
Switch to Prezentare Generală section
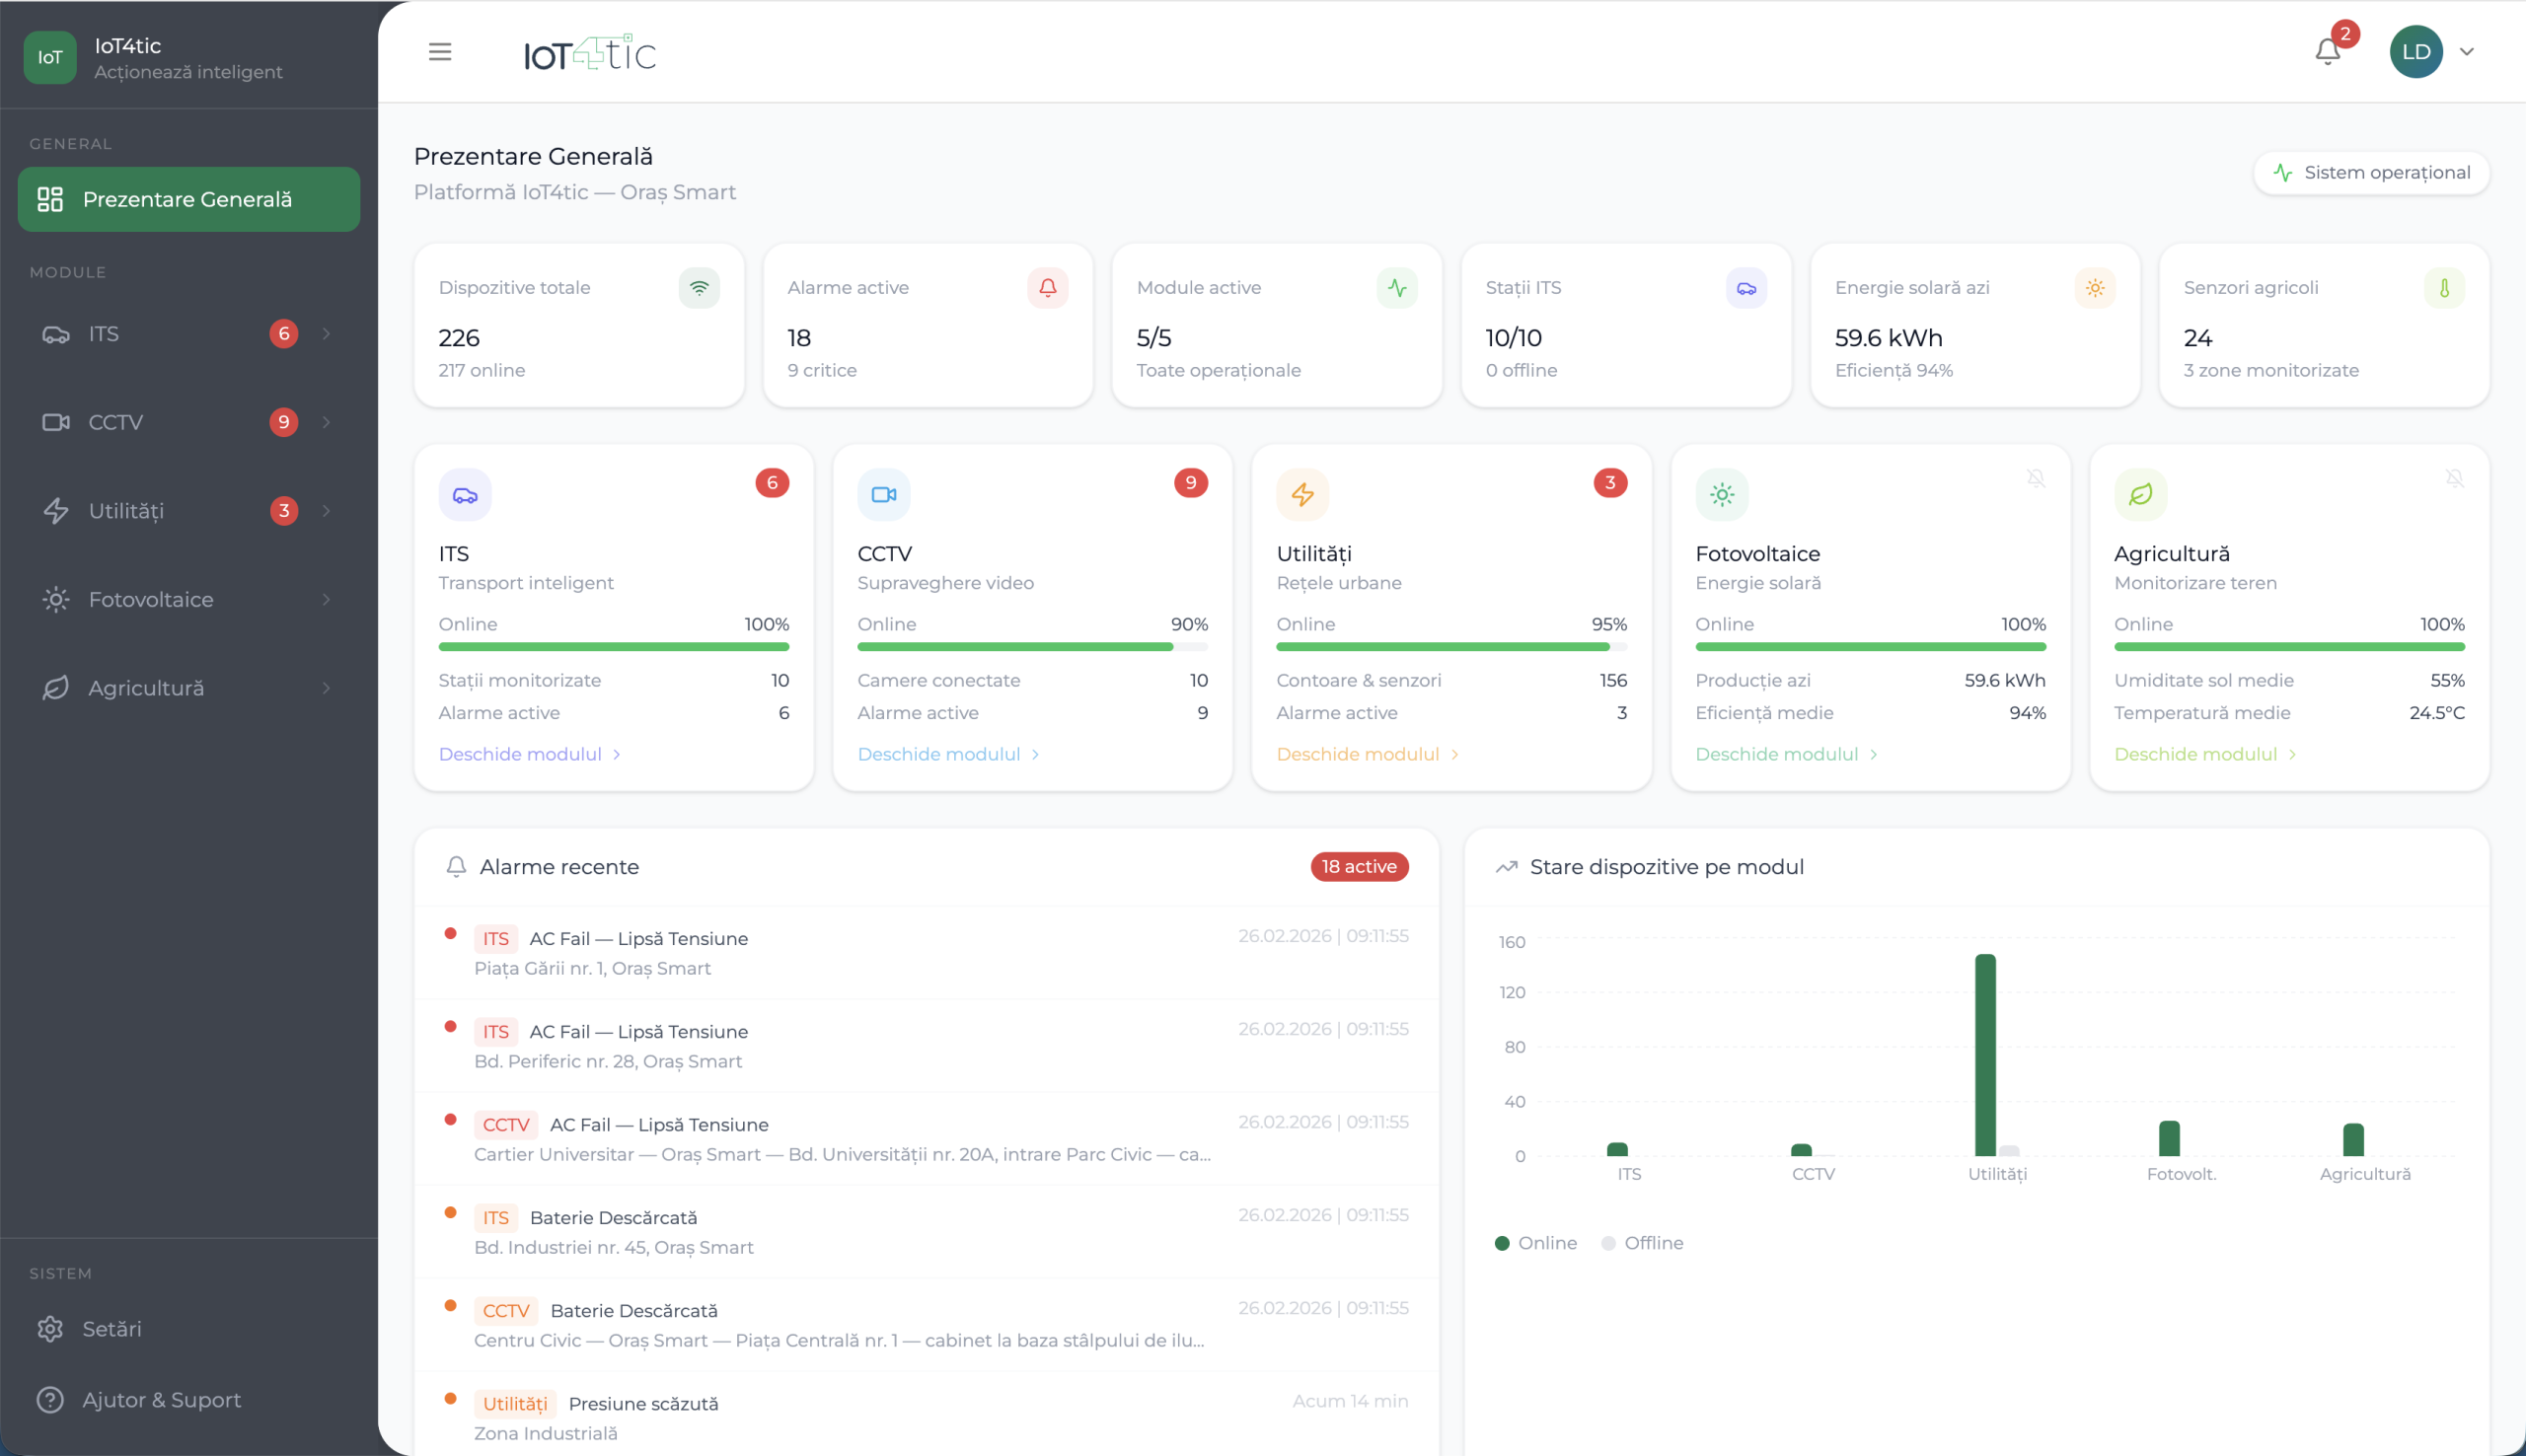(x=188, y=199)
